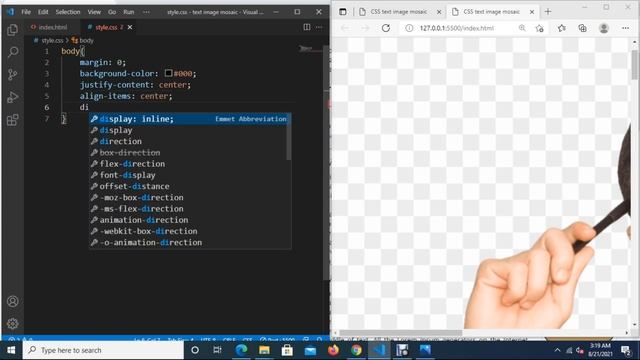640x360 pixels.
Task: Click the address bar showing 127.0.0.1:5500
Action: pos(457,28)
